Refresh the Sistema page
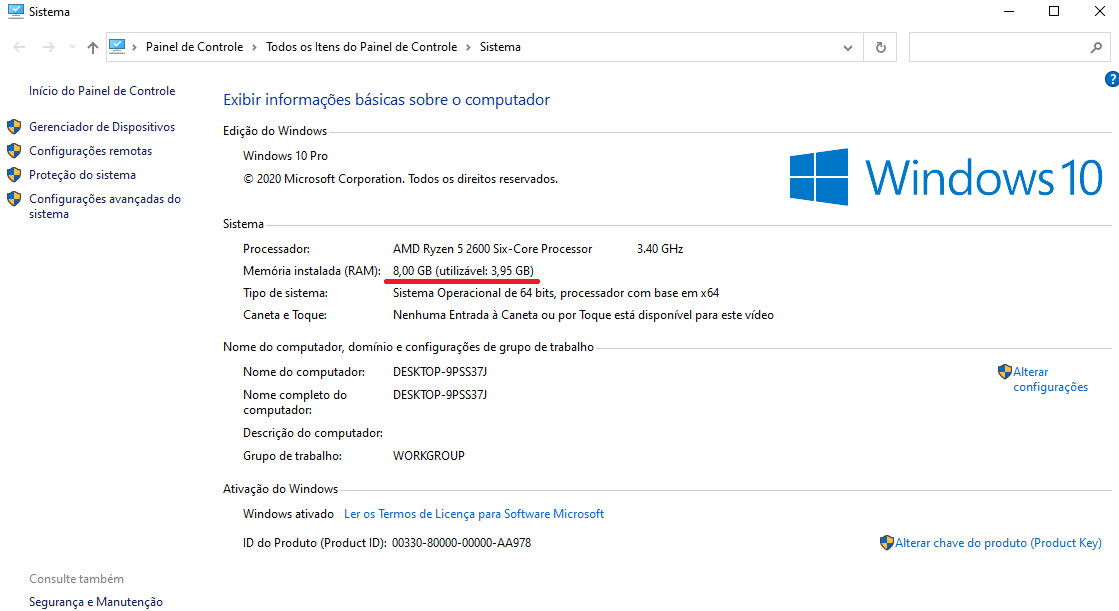The width and height of the screenshot is (1119, 611). coord(881,47)
